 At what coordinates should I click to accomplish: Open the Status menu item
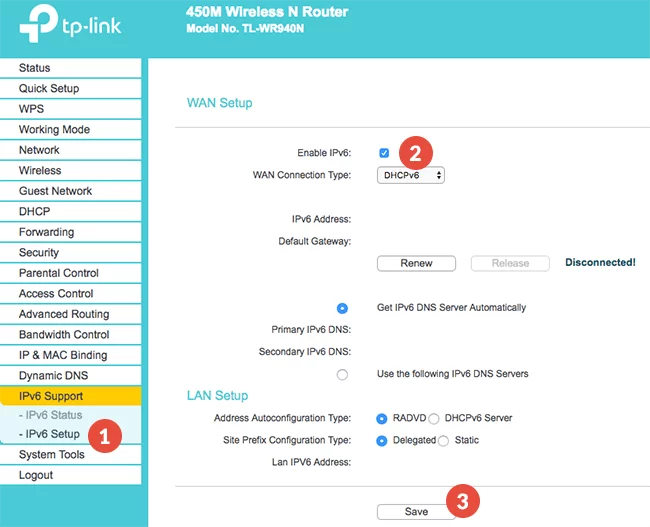pos(70,68)
